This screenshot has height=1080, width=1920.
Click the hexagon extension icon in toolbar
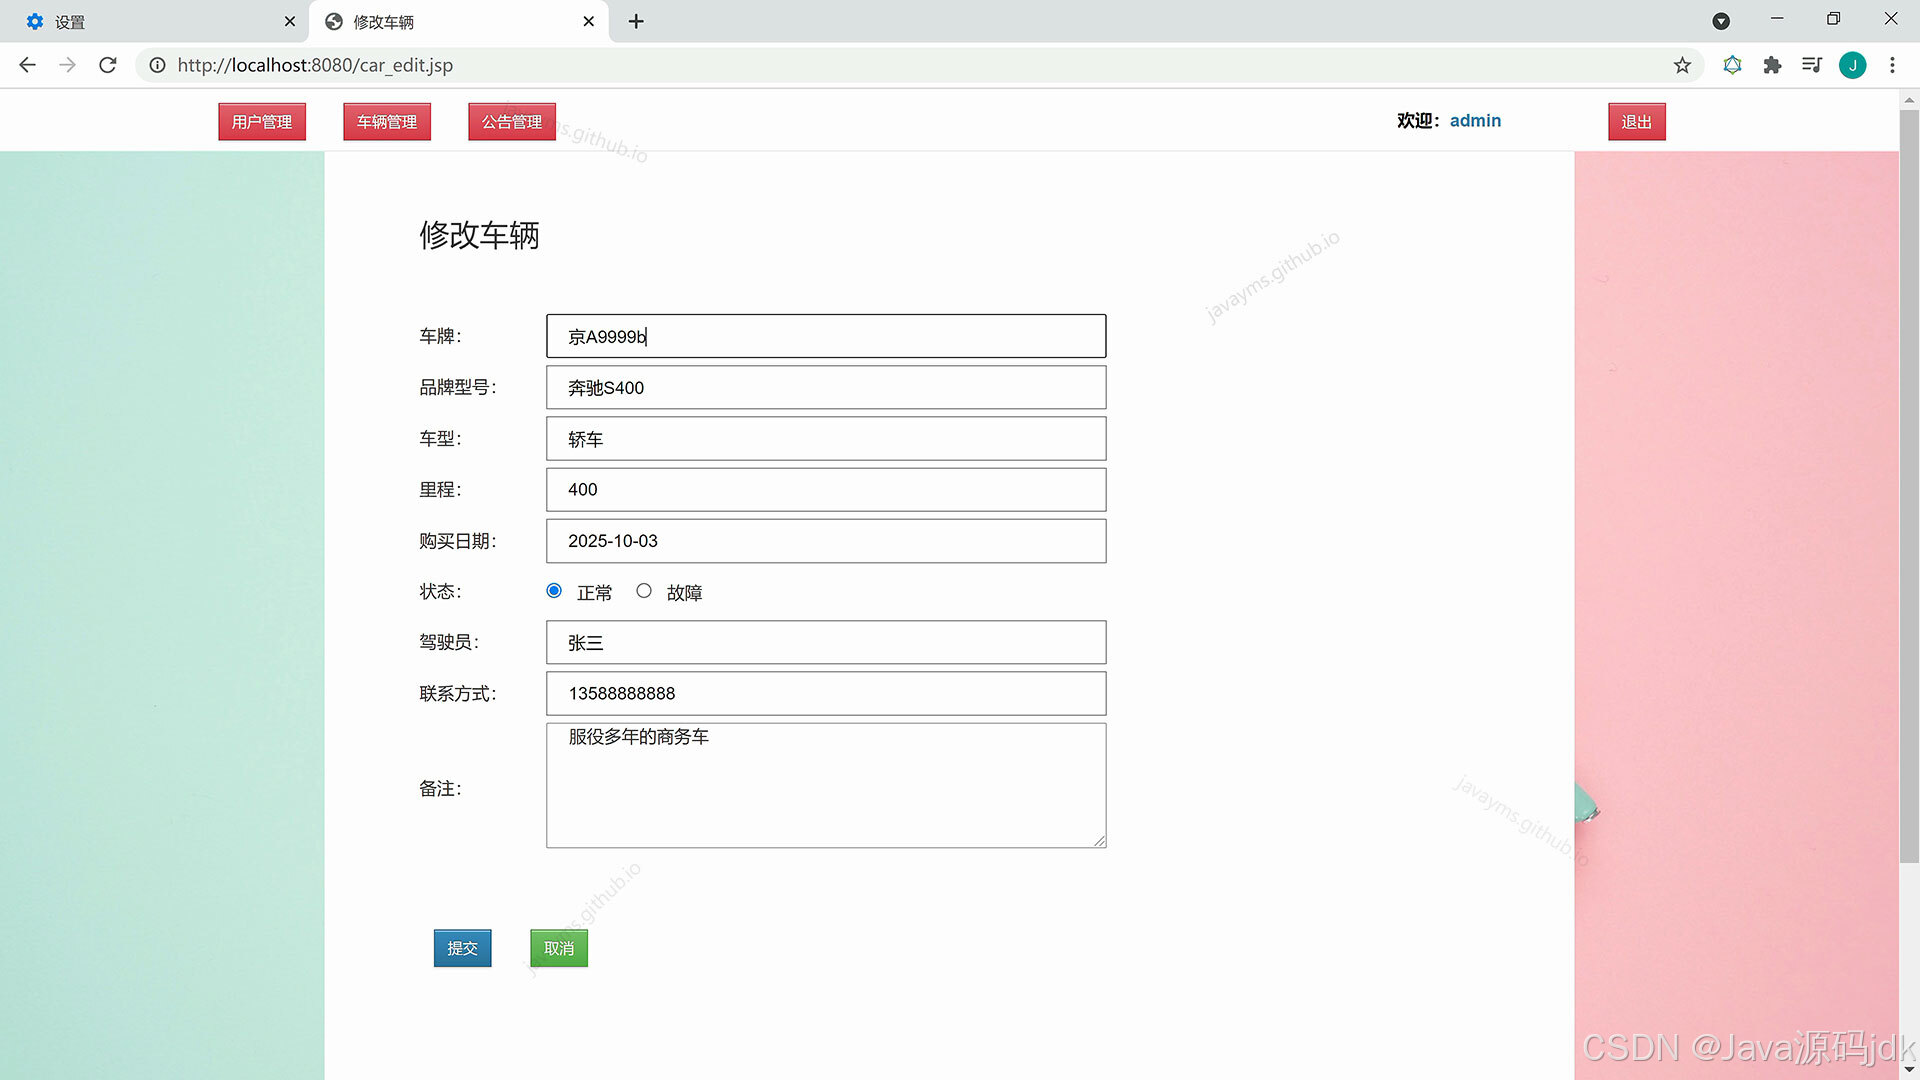tap(1732, 65)
